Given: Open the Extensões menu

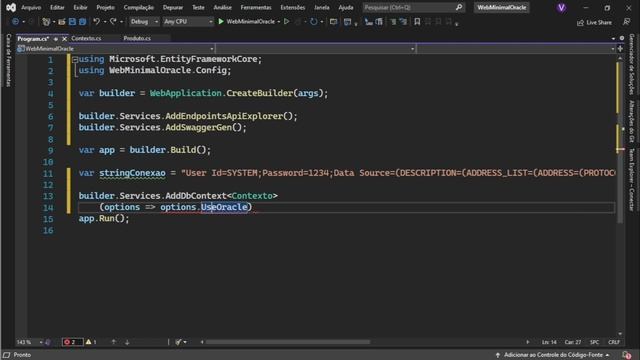Looking at the screenshot, I should (x=293, y=7).
